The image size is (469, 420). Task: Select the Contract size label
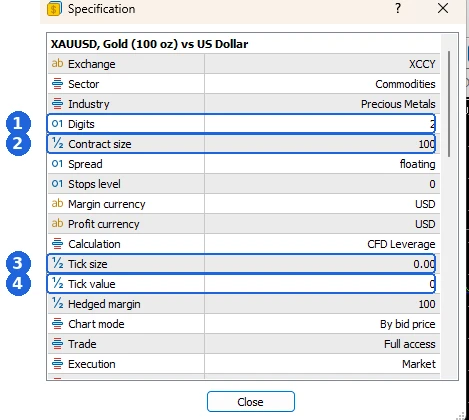click(100, 144)
